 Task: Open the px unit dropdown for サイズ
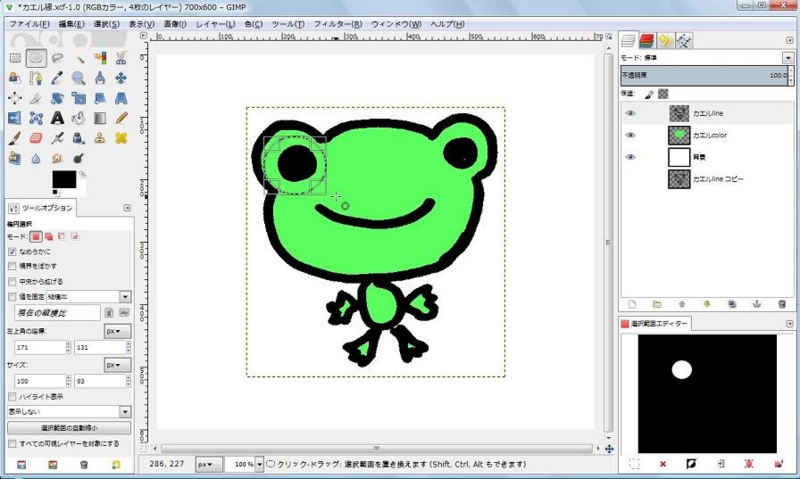click(117, 365)
